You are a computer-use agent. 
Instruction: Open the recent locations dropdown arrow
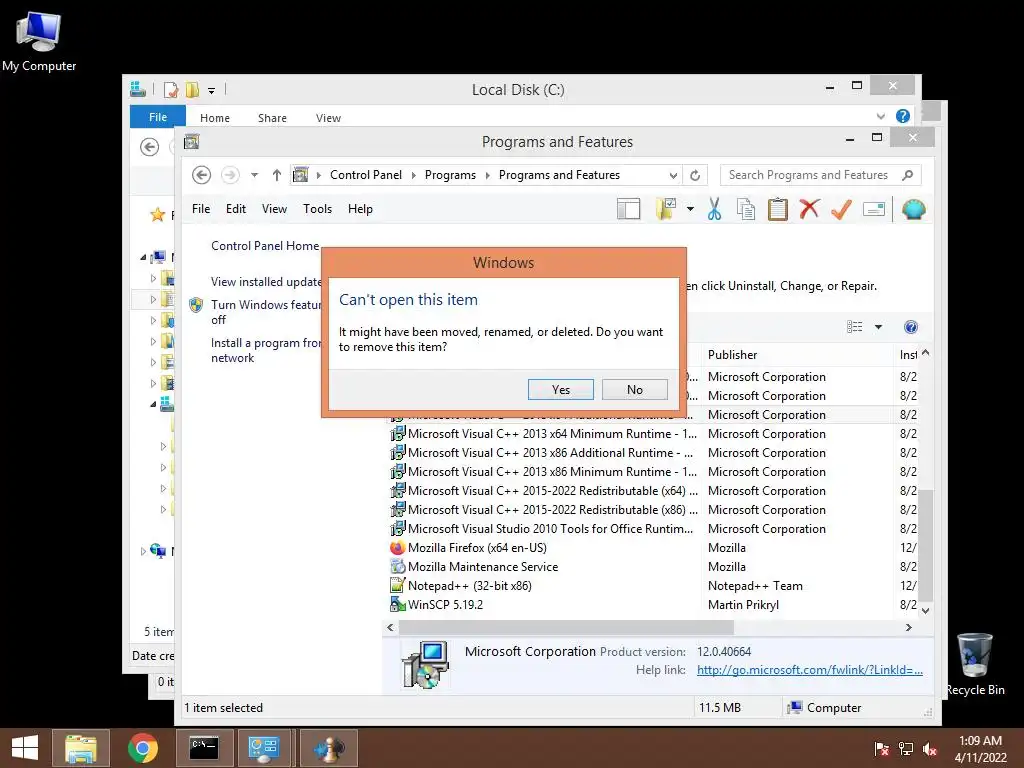255,175
